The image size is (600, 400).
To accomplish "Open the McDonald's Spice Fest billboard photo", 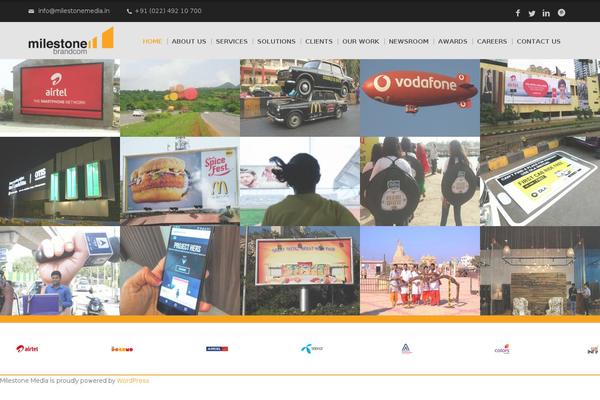I will (x=180, y=181).
